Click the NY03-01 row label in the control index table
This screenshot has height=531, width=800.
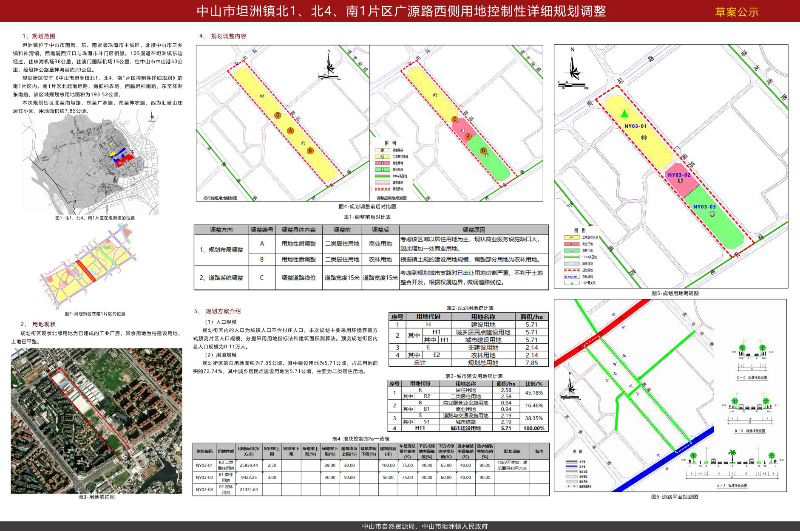(x=204, y=465)
